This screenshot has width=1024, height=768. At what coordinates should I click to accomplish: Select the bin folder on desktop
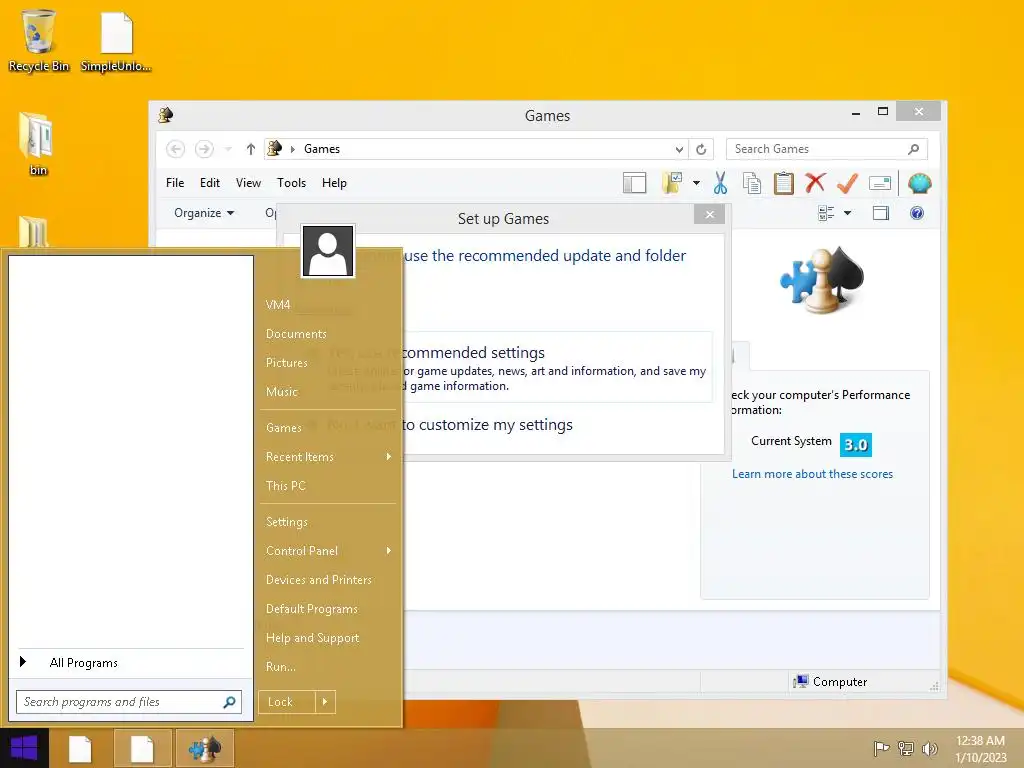pyautogui.click(x=37, y=144)
